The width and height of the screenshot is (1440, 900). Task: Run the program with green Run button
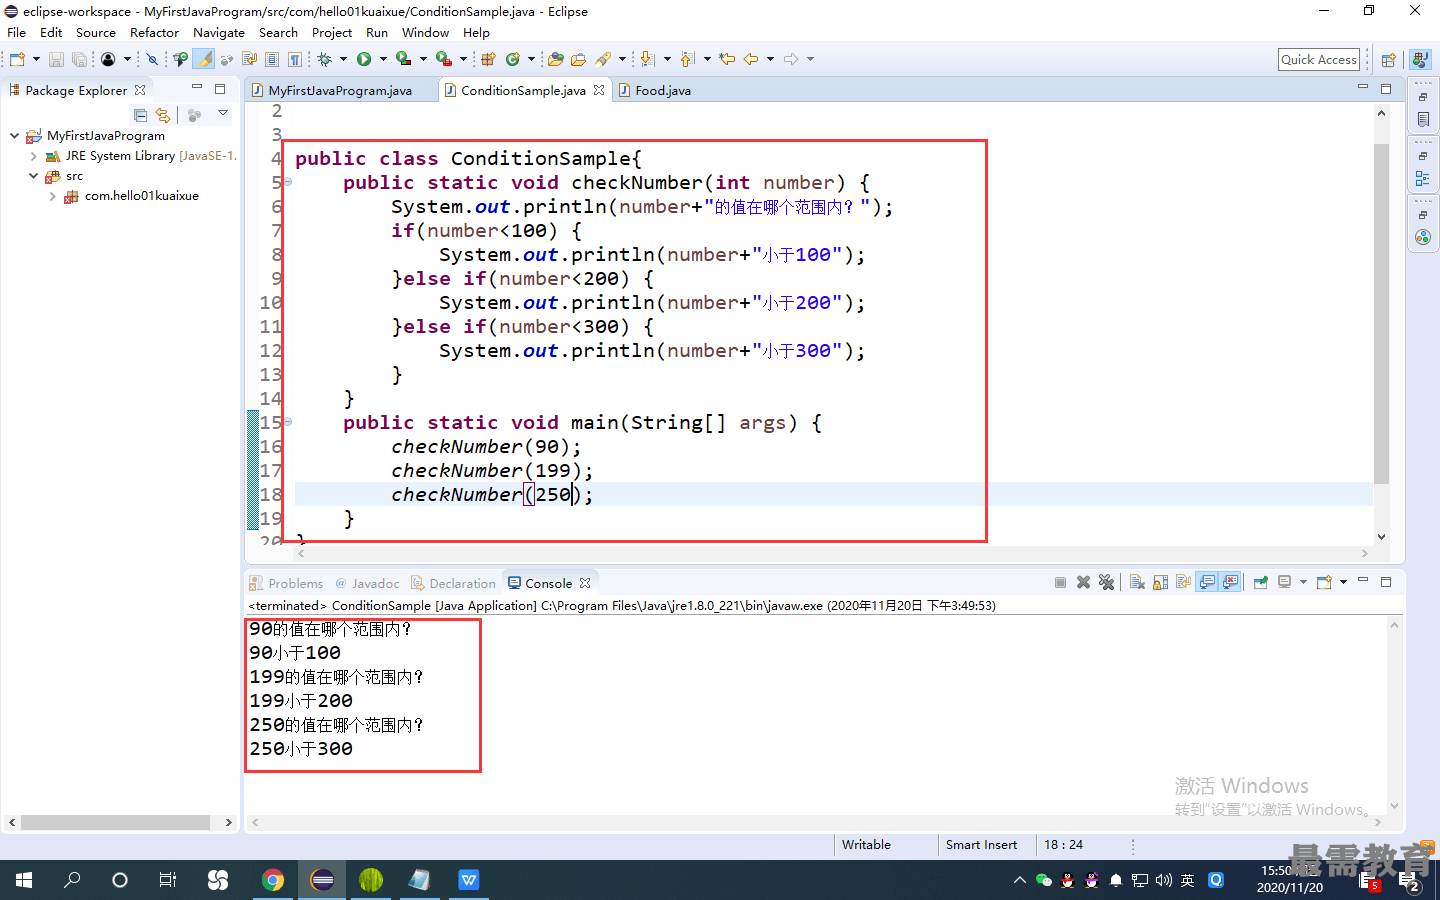(364, 59)
